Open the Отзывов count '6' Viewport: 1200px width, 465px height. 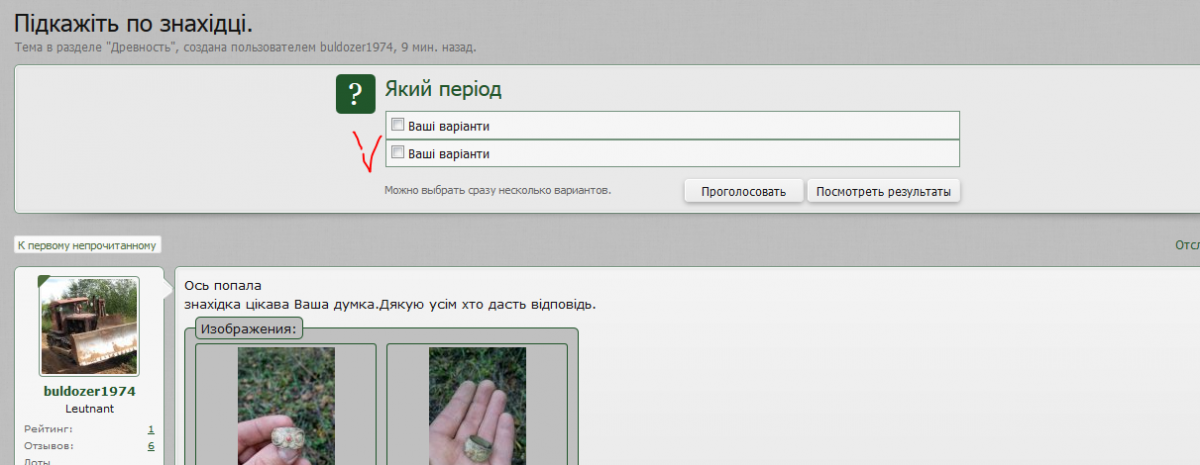pyautogui.click(x=151, y=446)
